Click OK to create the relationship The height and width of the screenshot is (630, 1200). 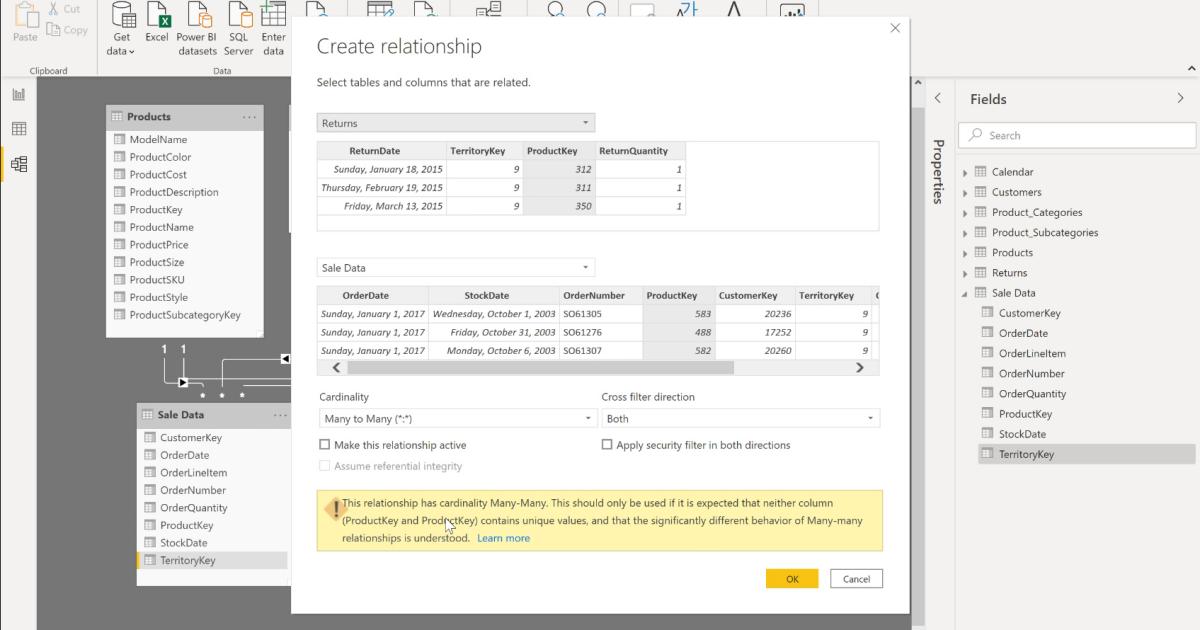[x=791, y=578]
